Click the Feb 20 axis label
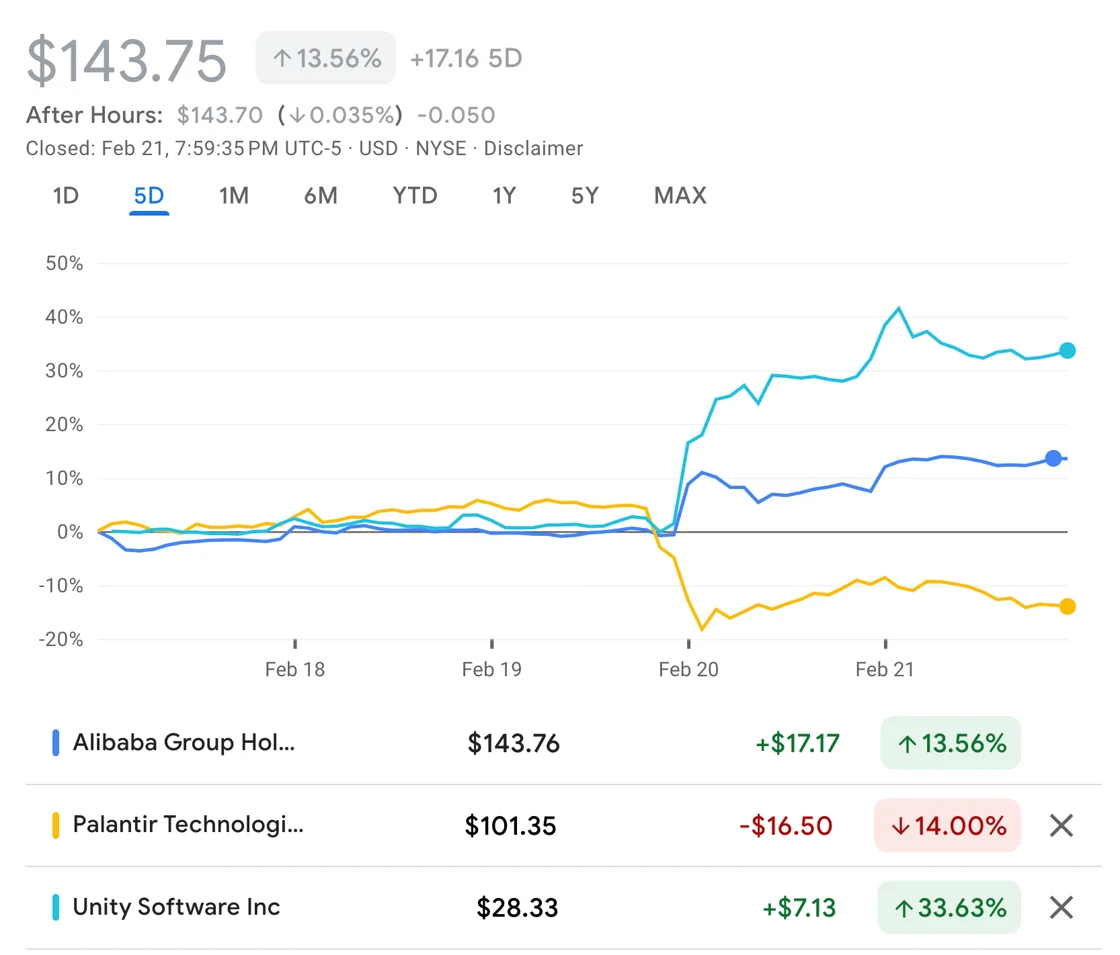1120x955 pixels. 689,669
